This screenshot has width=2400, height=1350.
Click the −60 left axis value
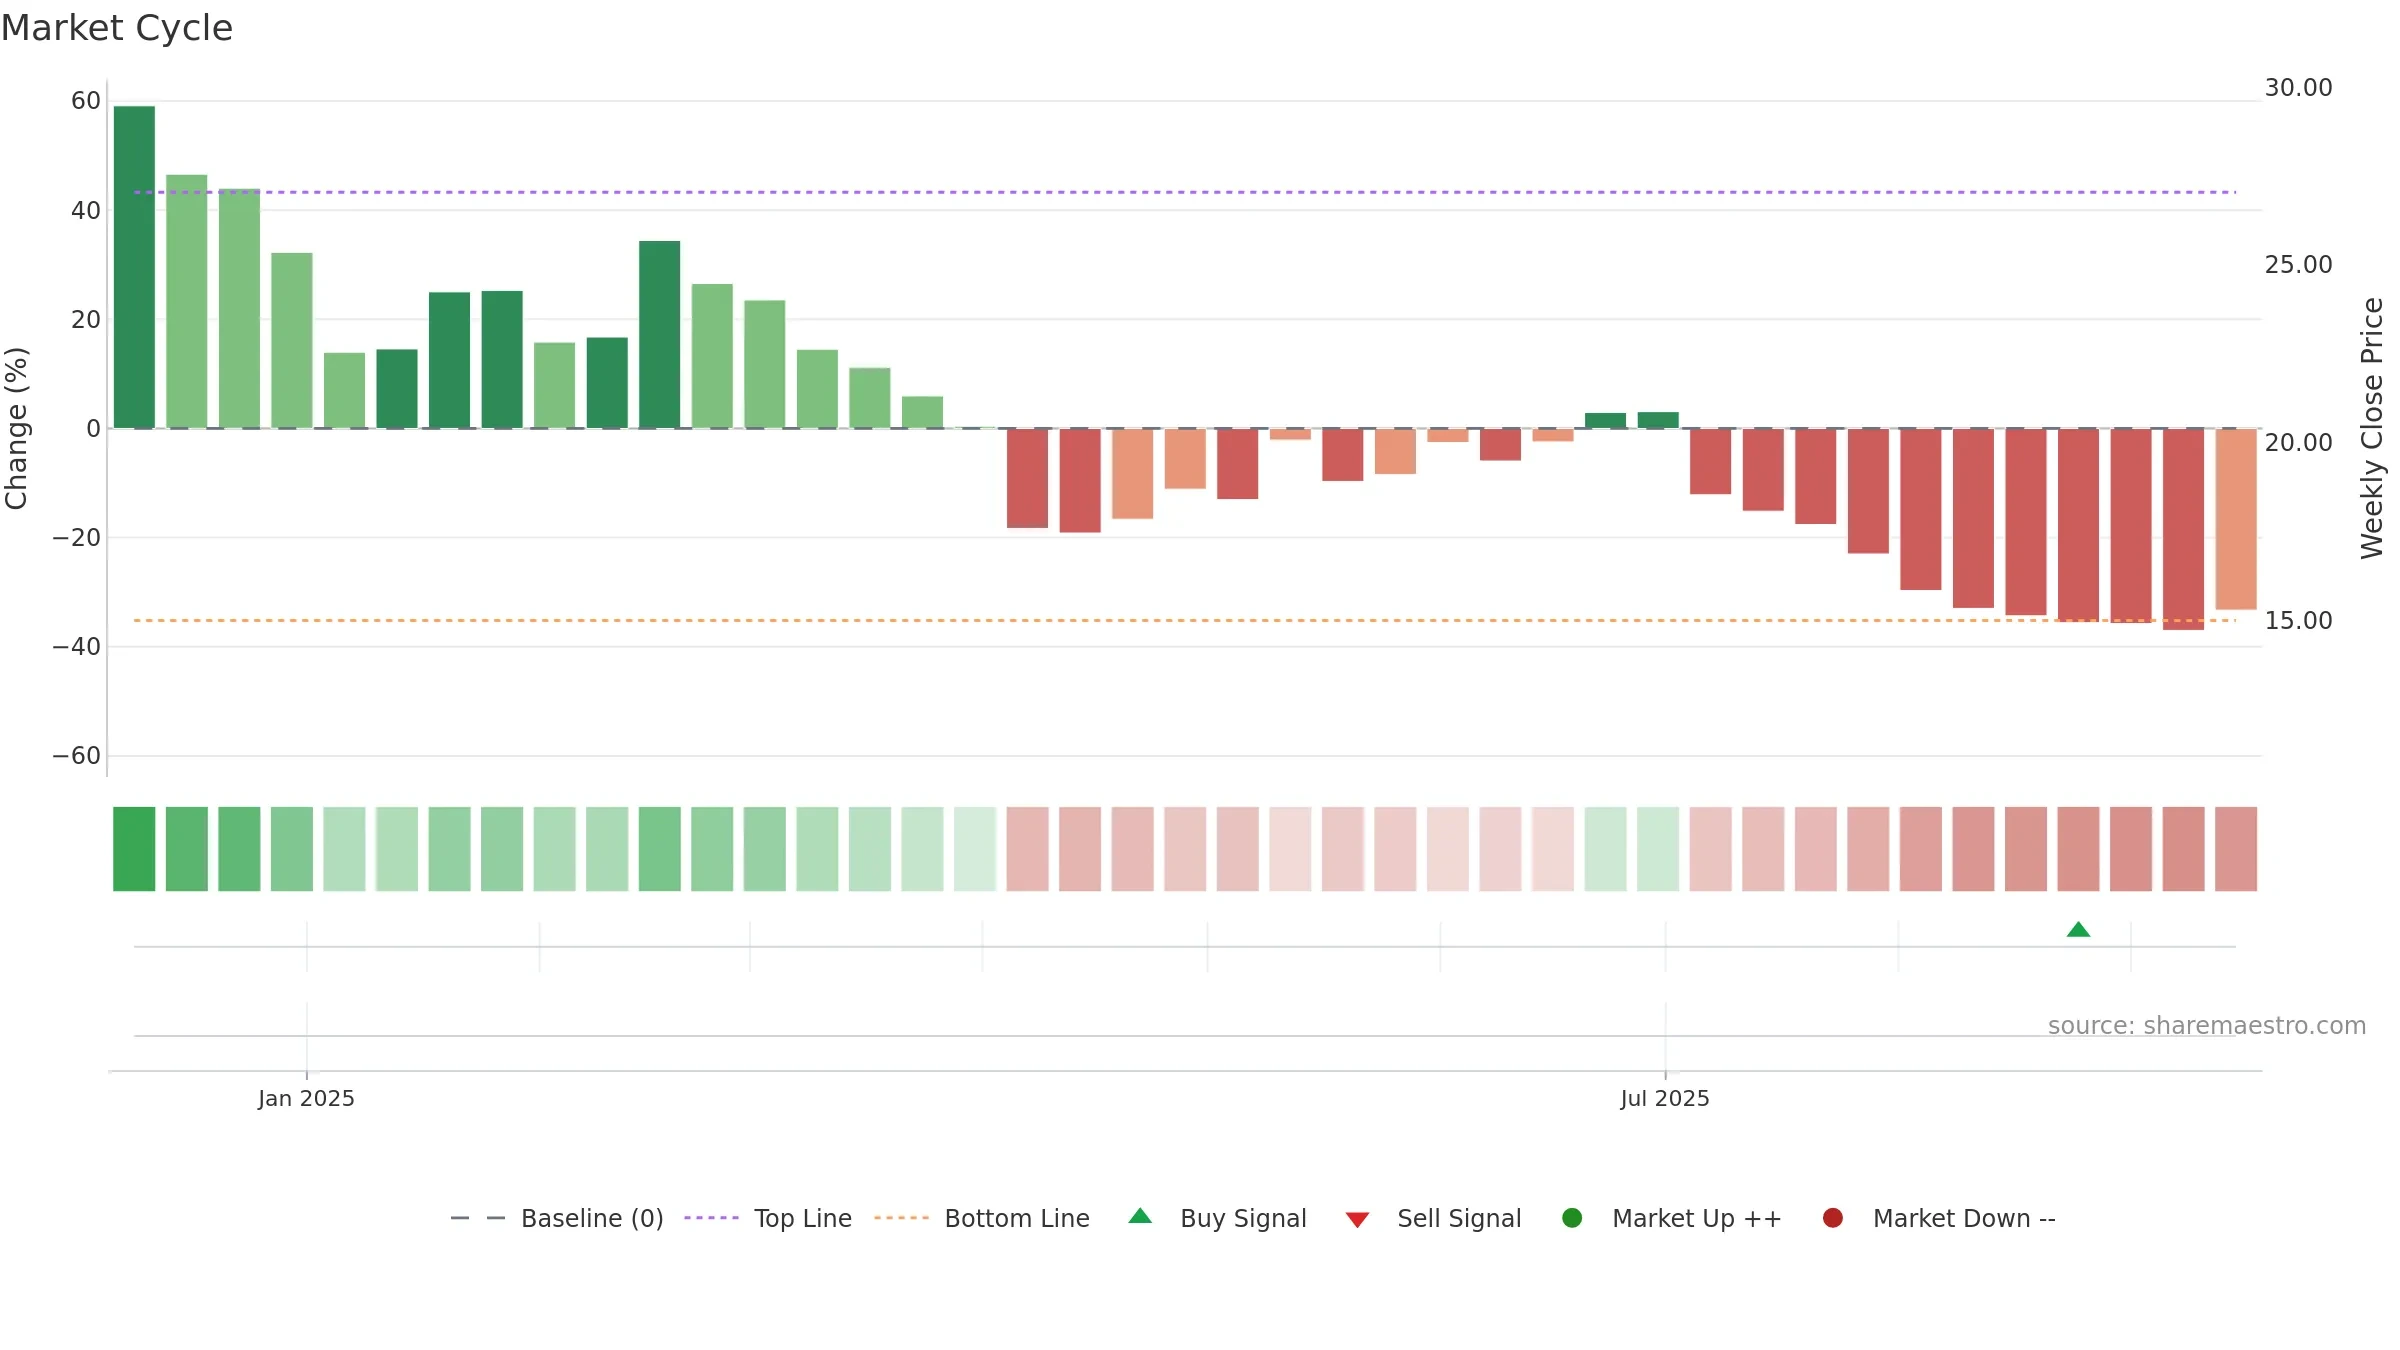tap(77, 756)
